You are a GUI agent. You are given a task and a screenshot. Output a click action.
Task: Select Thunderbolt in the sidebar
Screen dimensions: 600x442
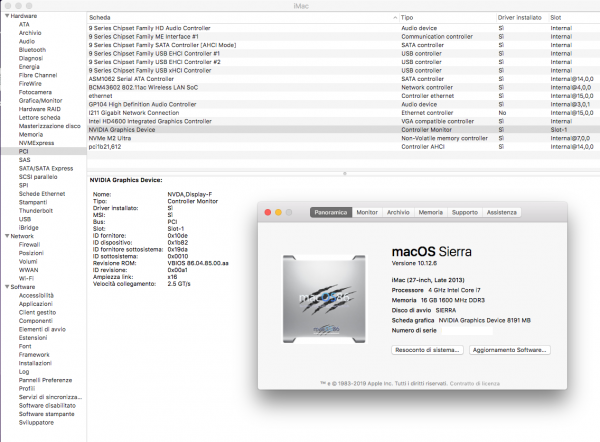point(36,210)
